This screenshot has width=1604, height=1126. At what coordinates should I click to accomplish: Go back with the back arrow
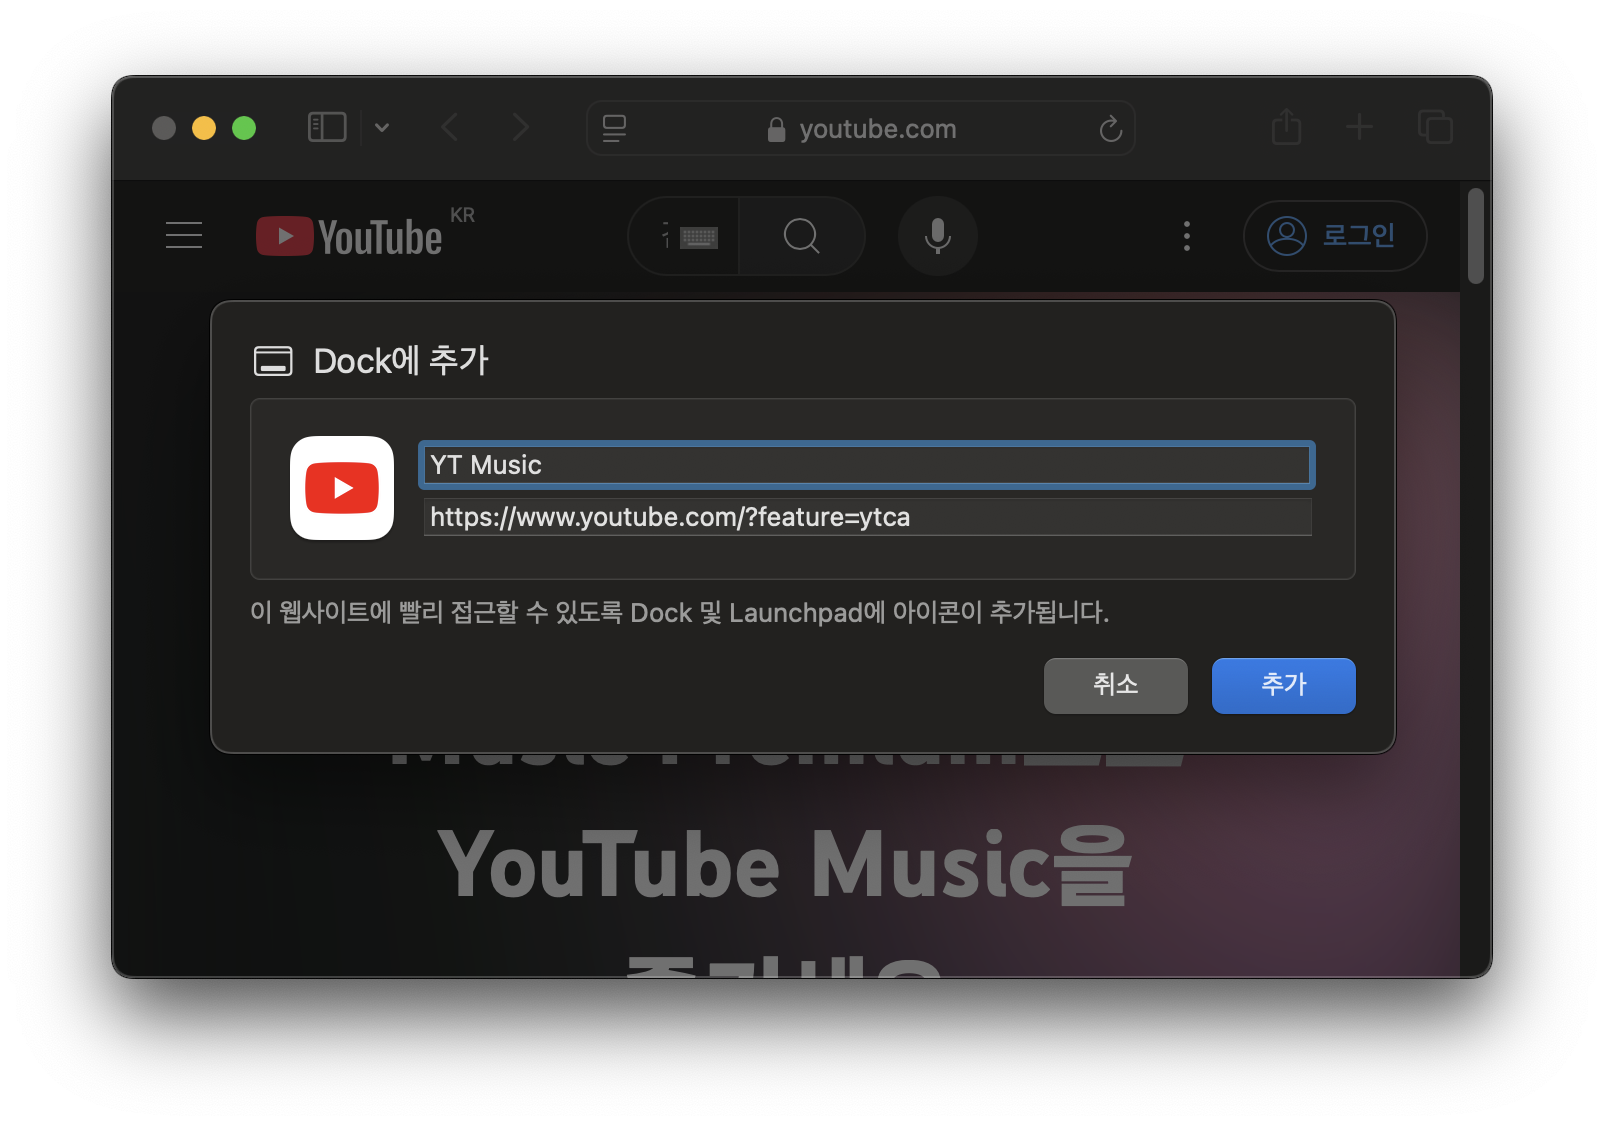(450, 128)
